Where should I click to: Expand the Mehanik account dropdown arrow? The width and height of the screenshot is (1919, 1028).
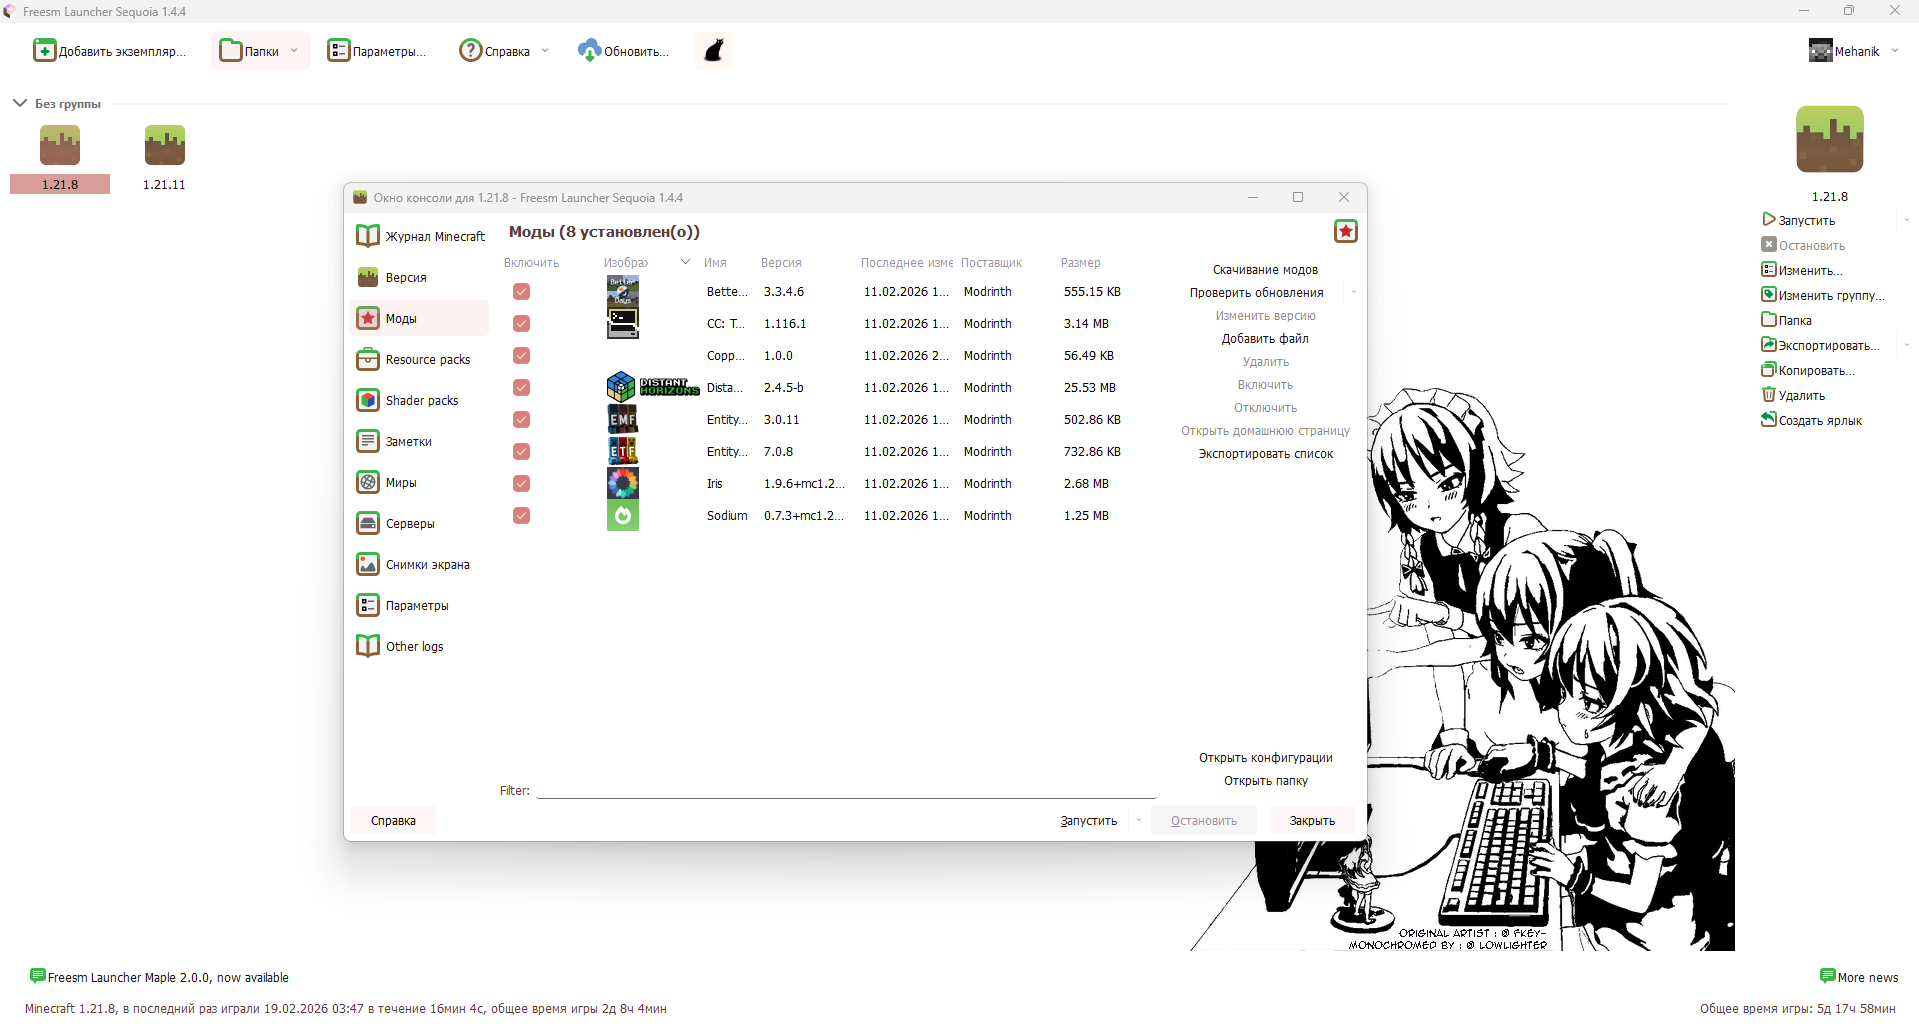tap(1895, 51)
